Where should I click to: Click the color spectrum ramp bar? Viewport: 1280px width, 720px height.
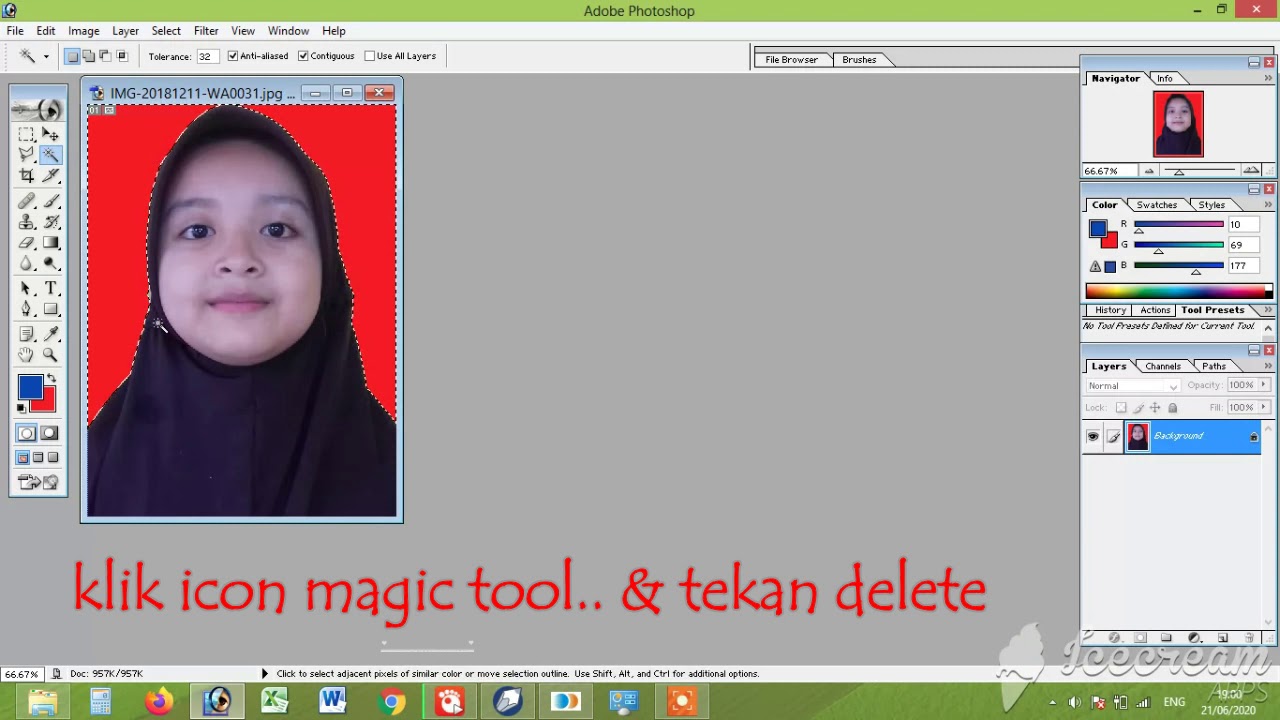[1179, 292]
